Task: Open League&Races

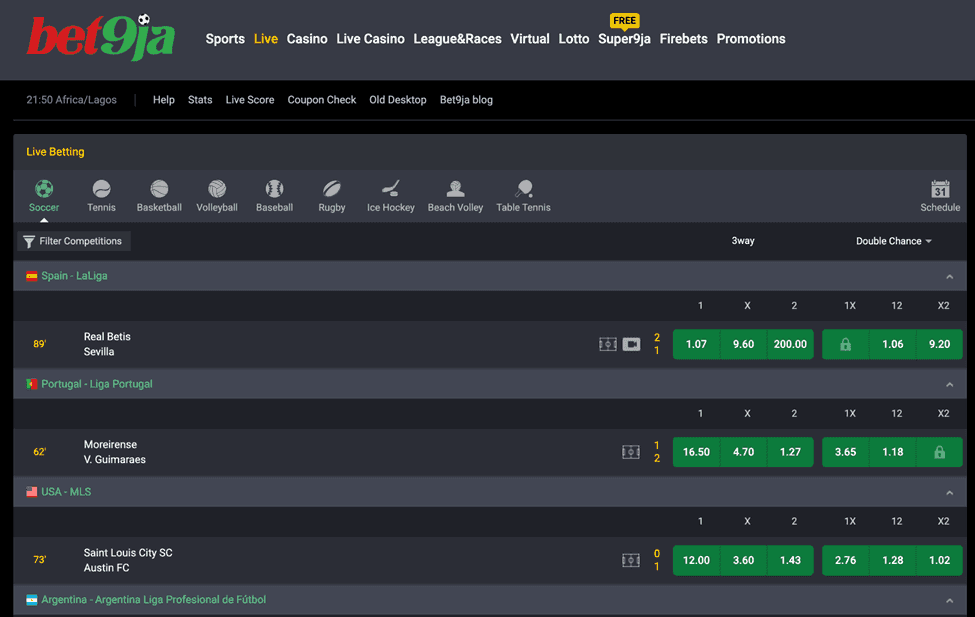Action: 457,39
